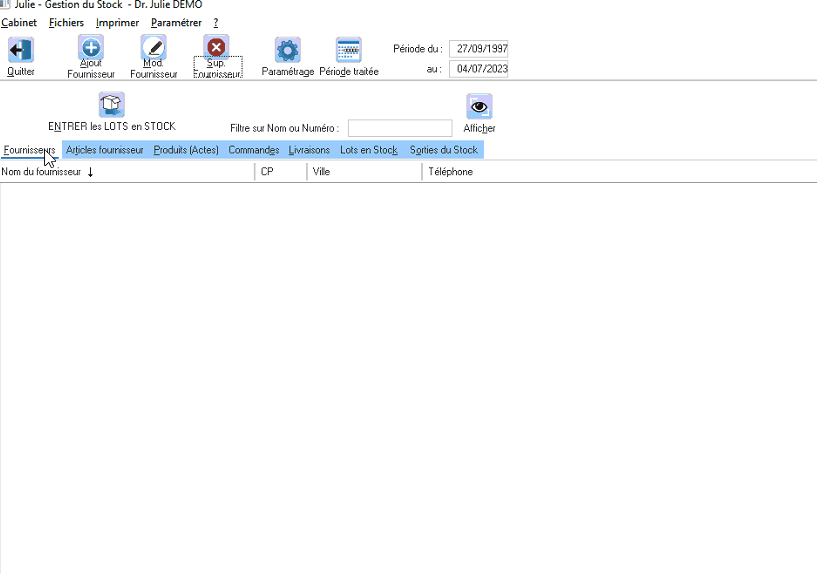
Task: Click the Période traitée calendar icon
Action: click(x=349, y=50)
